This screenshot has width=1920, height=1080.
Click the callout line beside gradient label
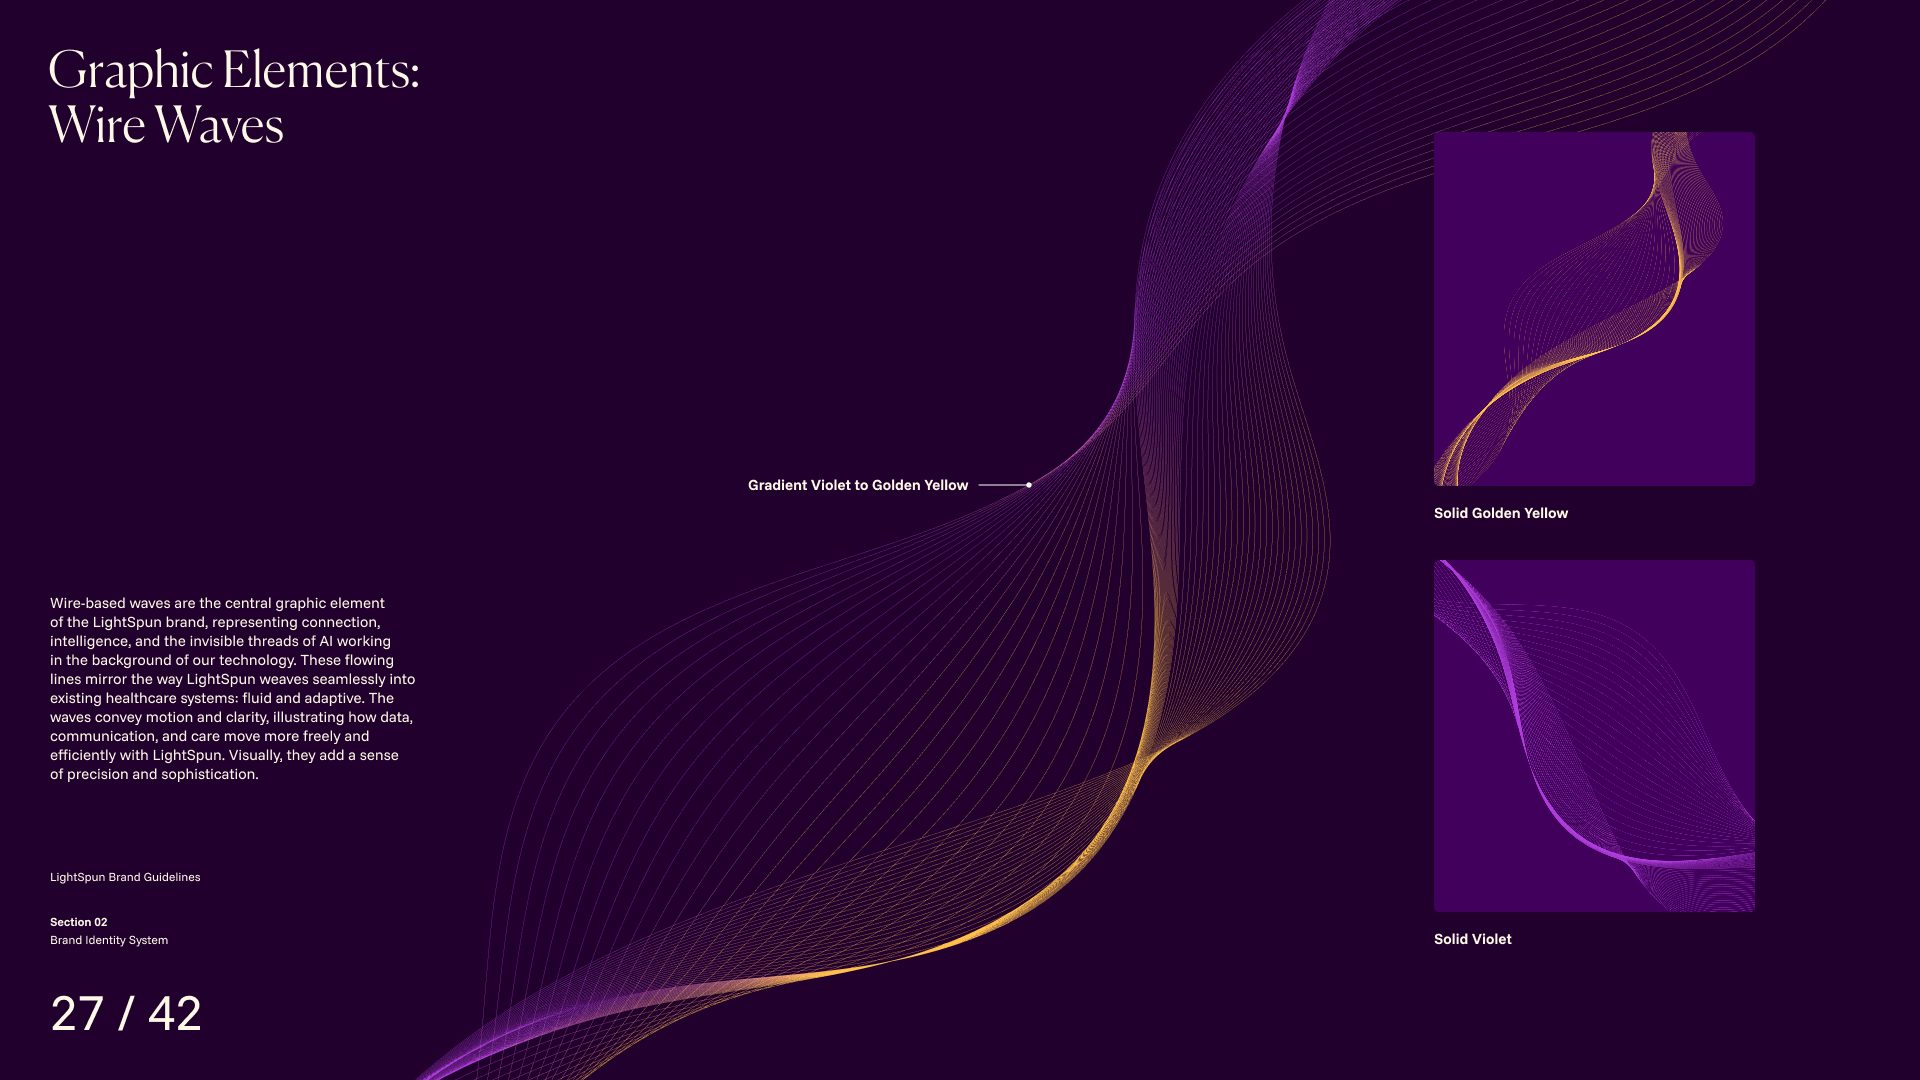[x=1002, y=485]
